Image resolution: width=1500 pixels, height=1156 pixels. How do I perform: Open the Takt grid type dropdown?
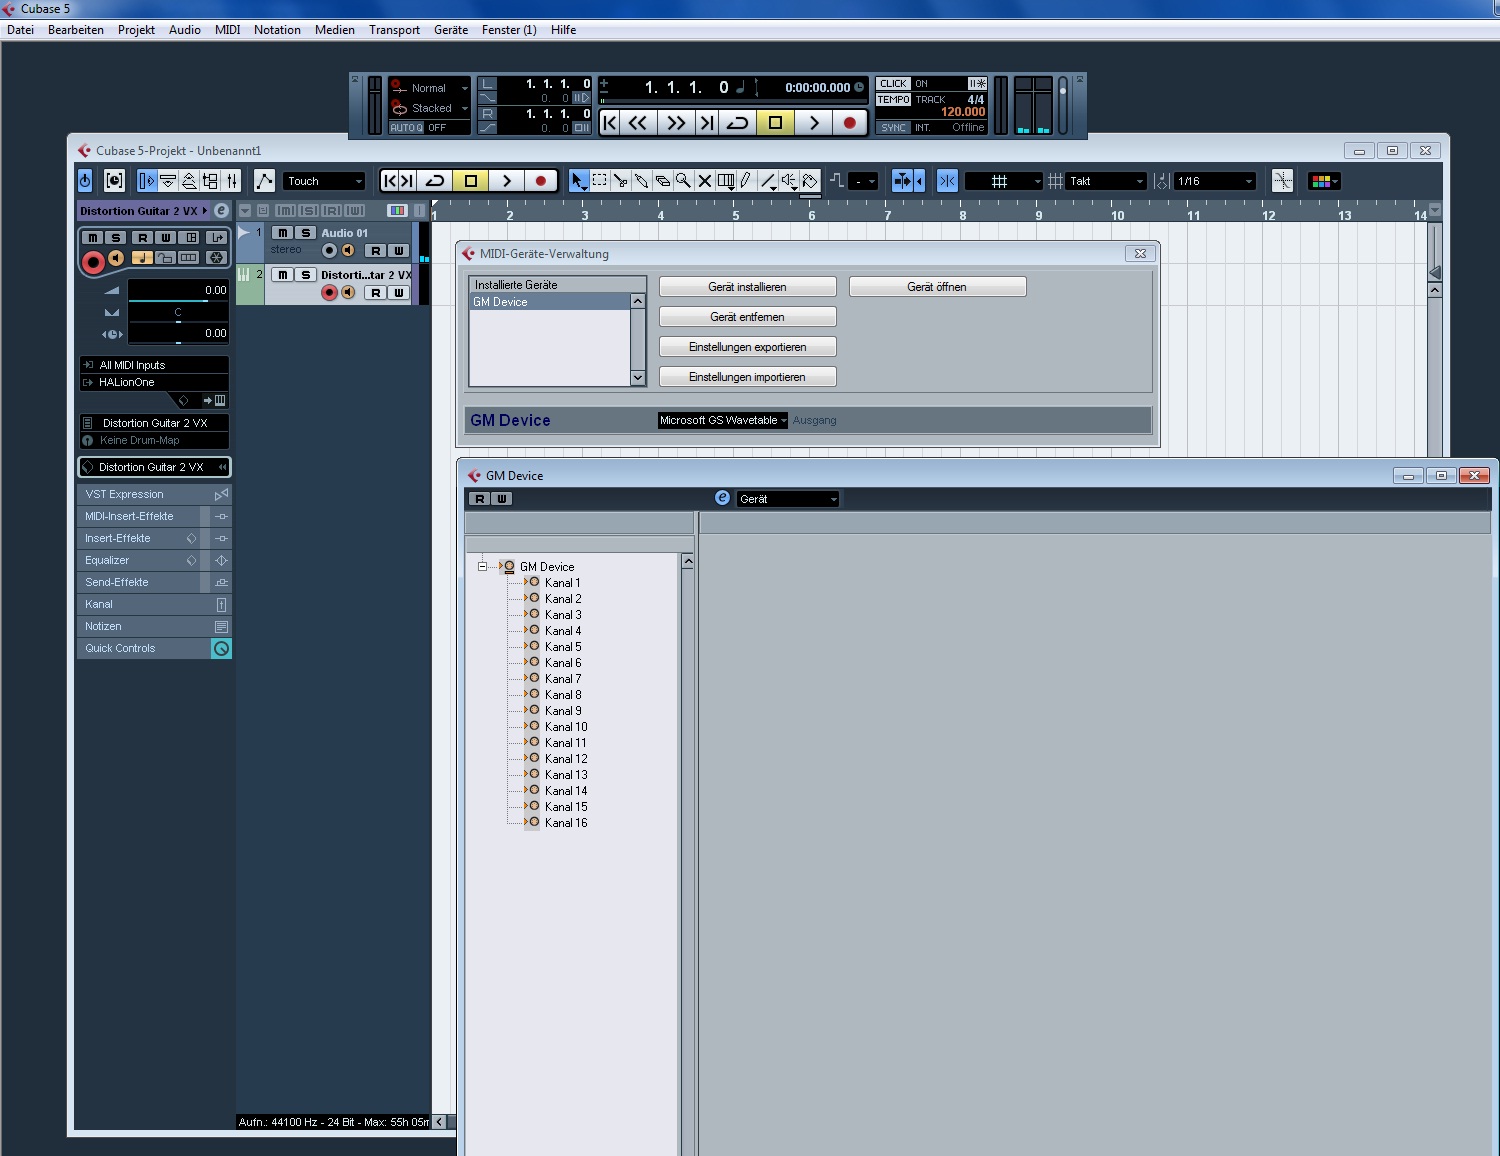[1105, 181]
